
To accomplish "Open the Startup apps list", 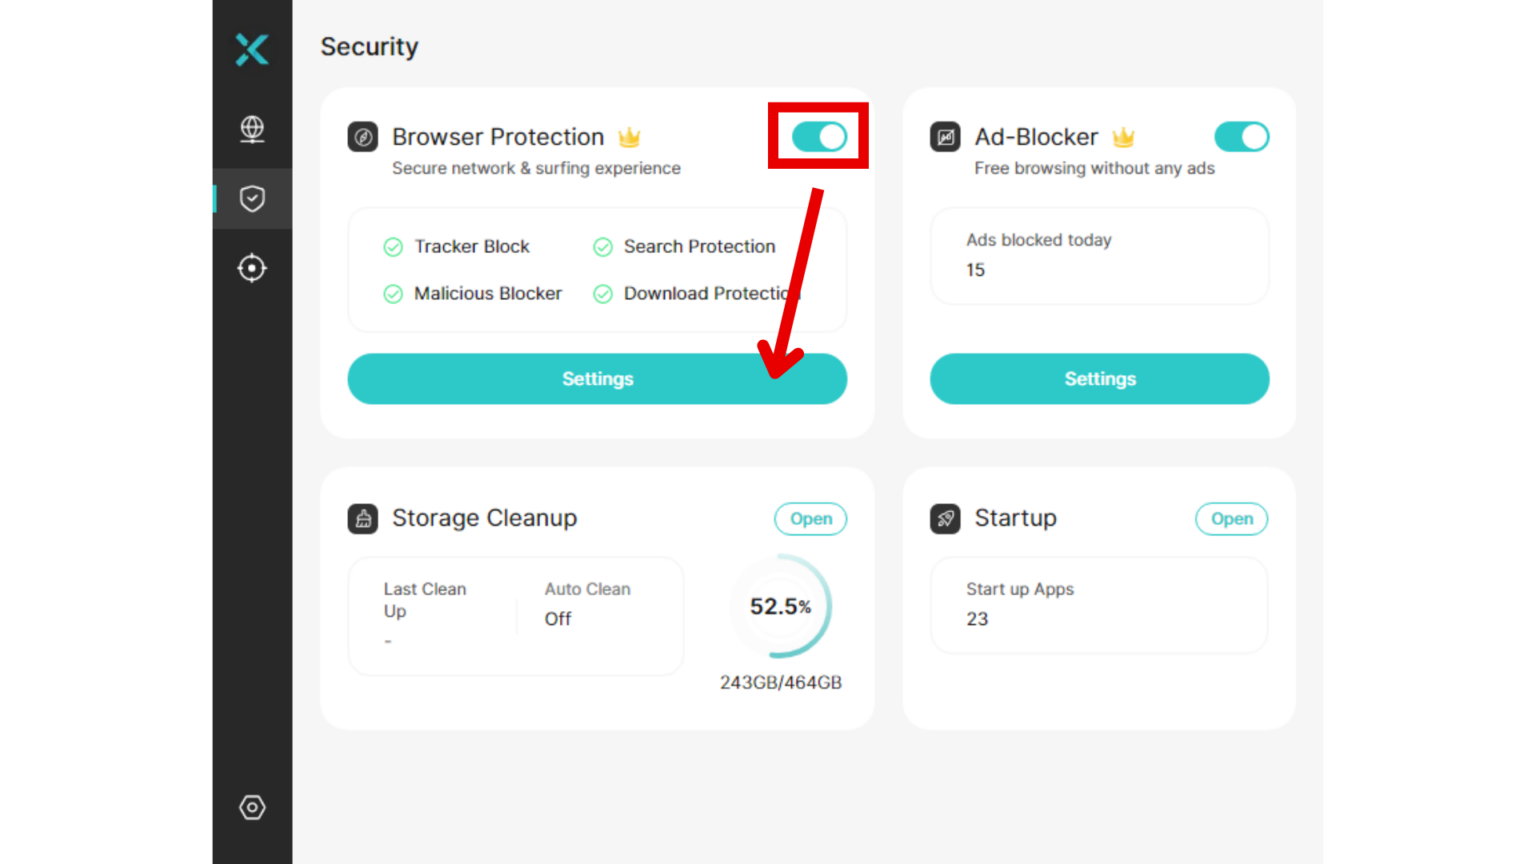I will click(x=1231, y=518).
